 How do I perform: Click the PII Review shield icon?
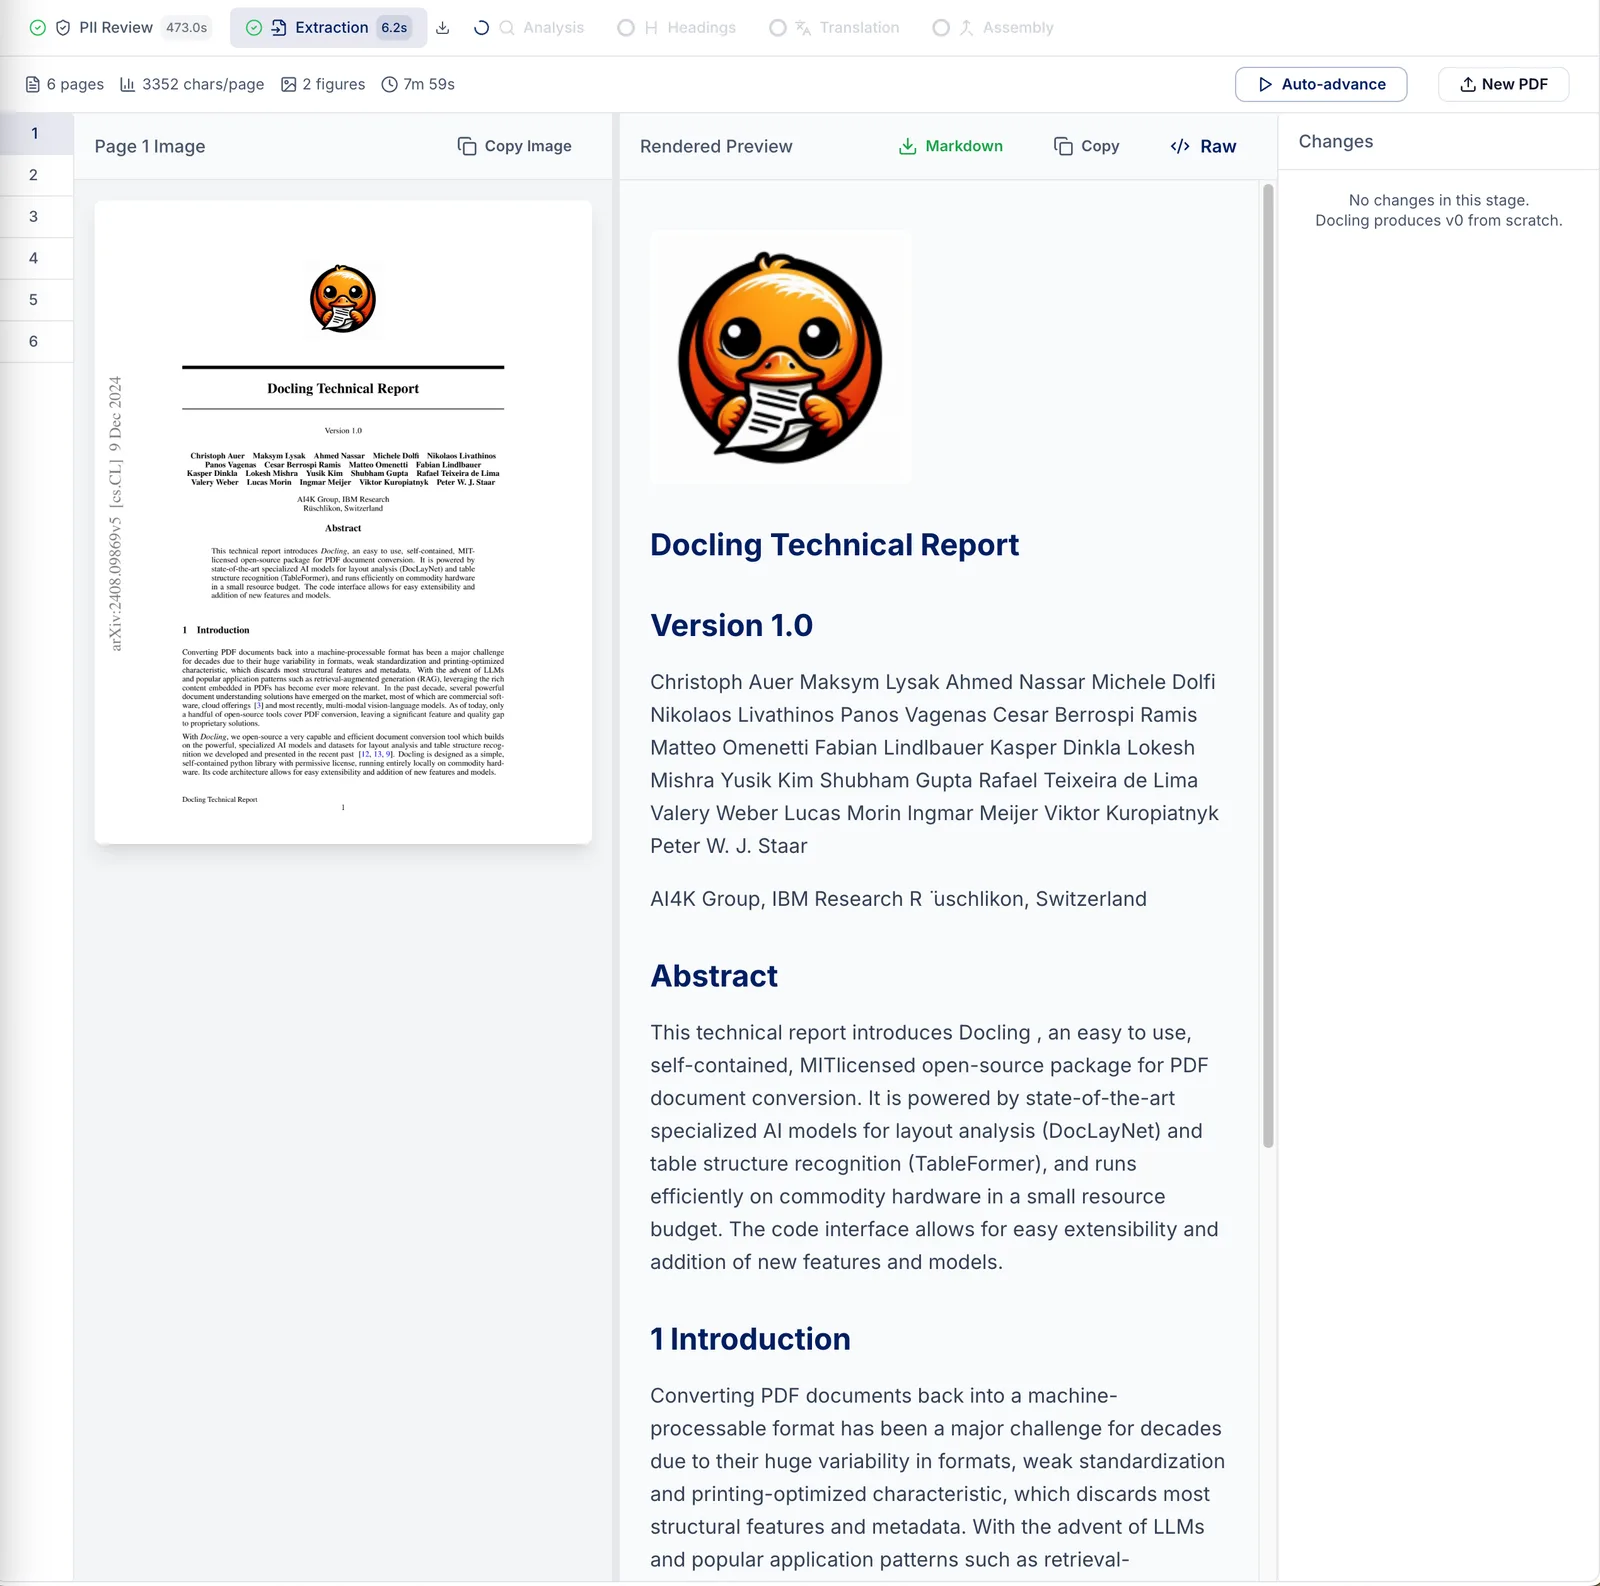coord(63,28)
